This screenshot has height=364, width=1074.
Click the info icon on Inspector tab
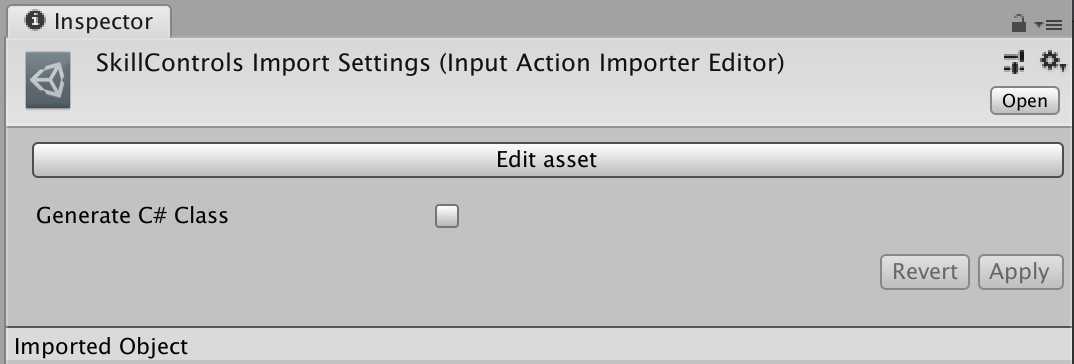tap(34, 21)
